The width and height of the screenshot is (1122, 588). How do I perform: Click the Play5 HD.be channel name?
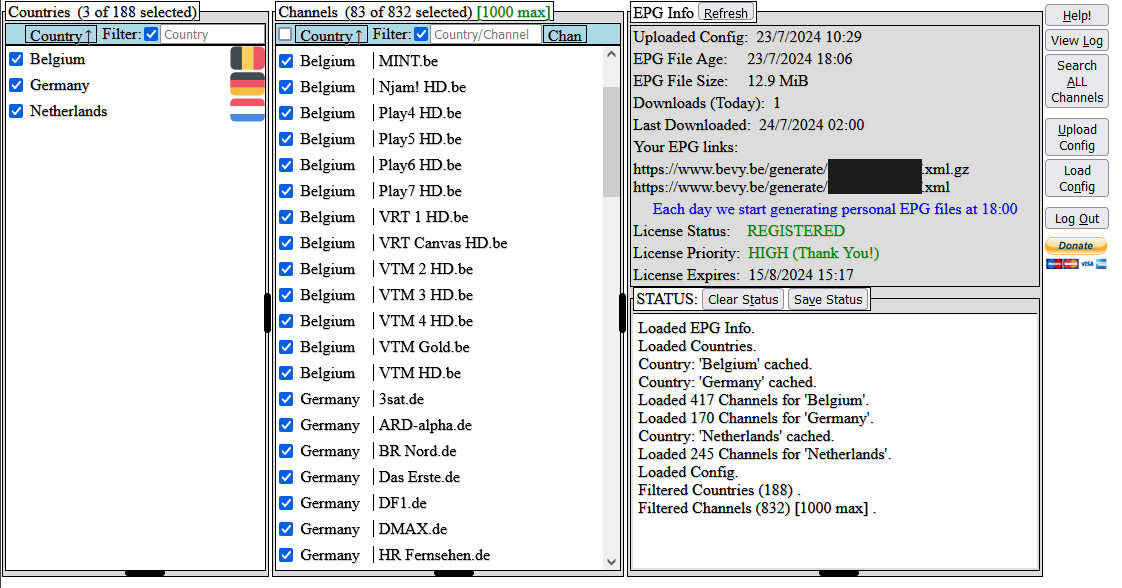click(x=420, y=139)
